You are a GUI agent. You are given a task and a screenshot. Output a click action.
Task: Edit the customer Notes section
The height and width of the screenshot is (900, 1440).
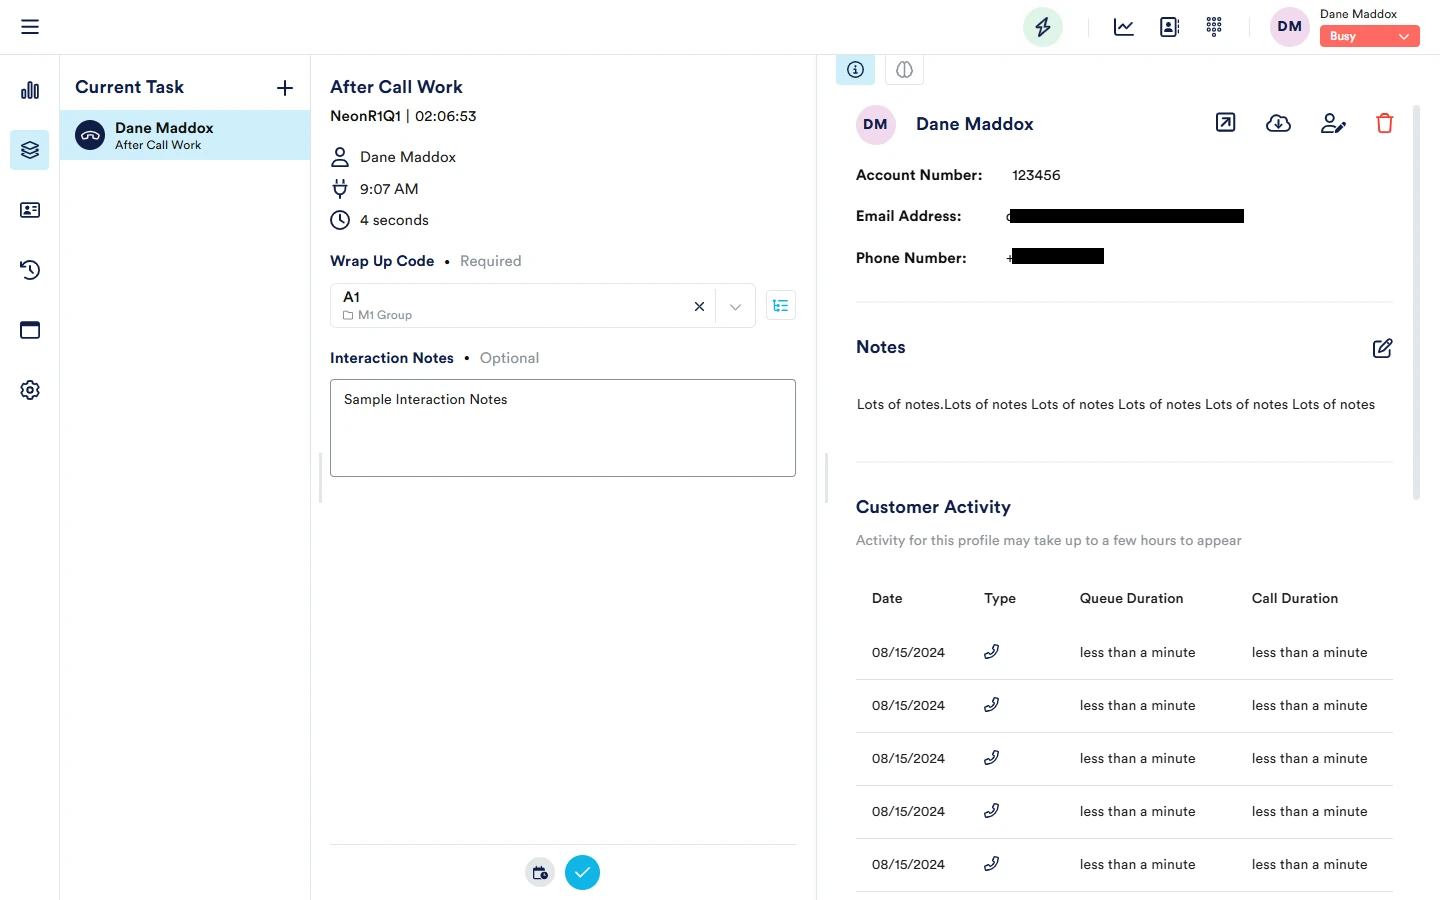click(1382, 348)
